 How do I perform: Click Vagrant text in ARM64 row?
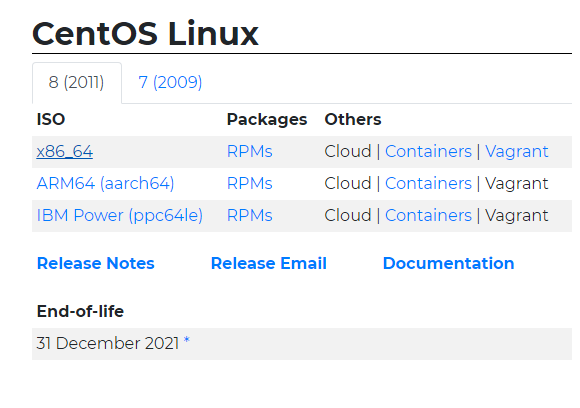(516, 183)
